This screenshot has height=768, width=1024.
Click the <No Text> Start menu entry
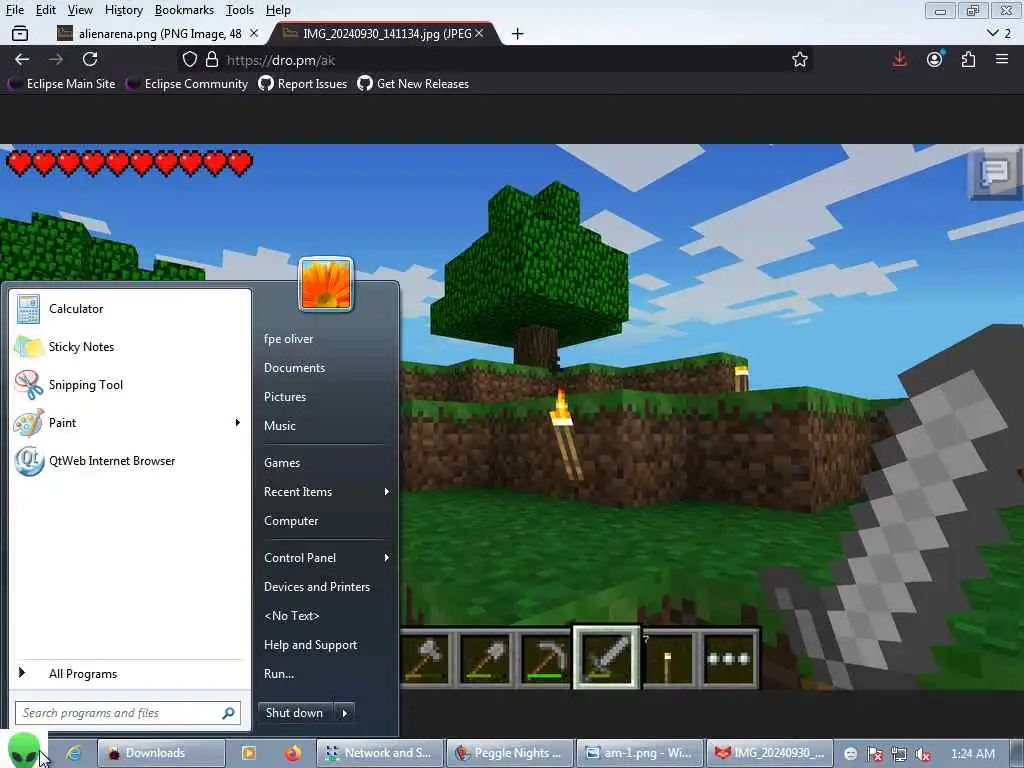(291, 616)
